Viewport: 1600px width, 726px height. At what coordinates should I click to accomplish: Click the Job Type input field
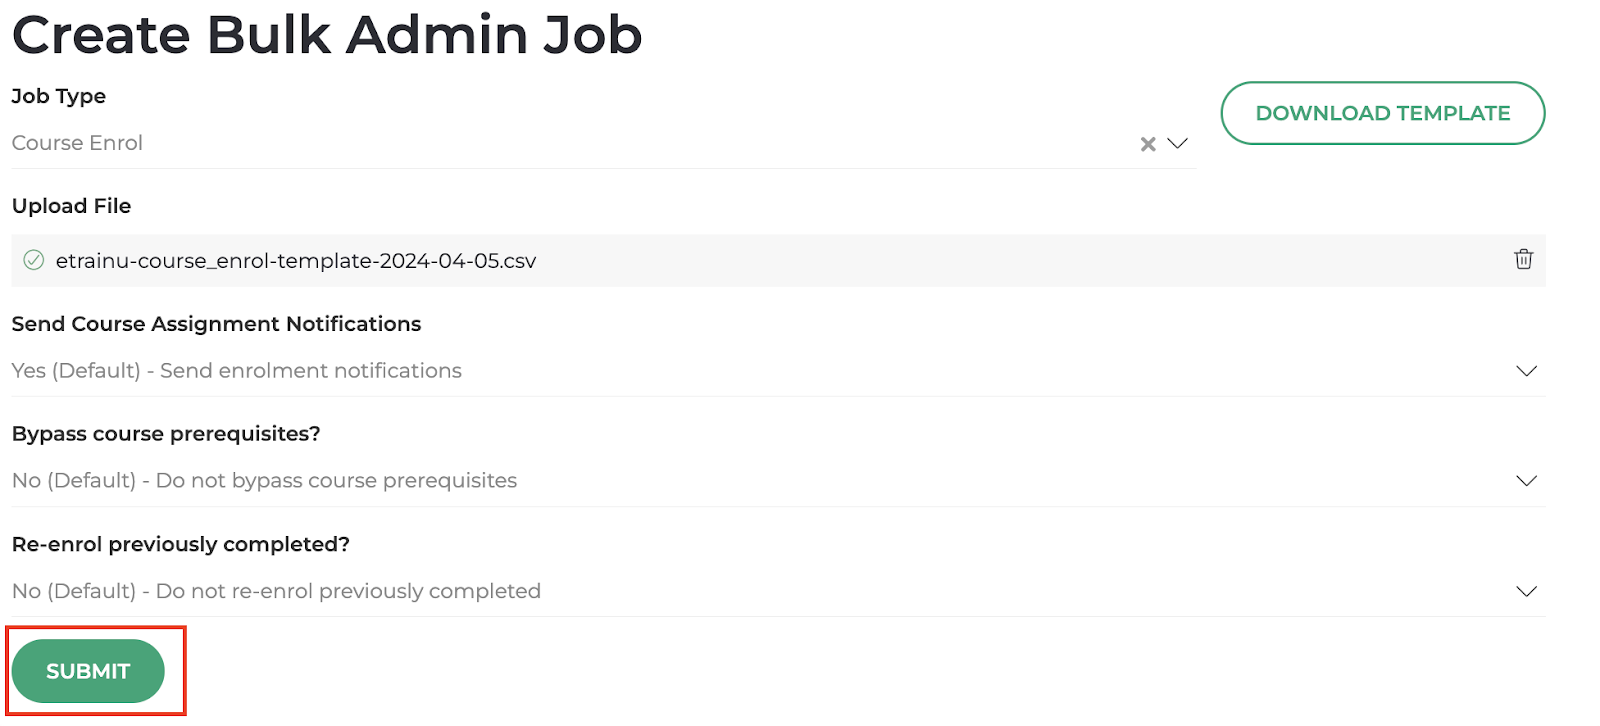tap(400, 143)
